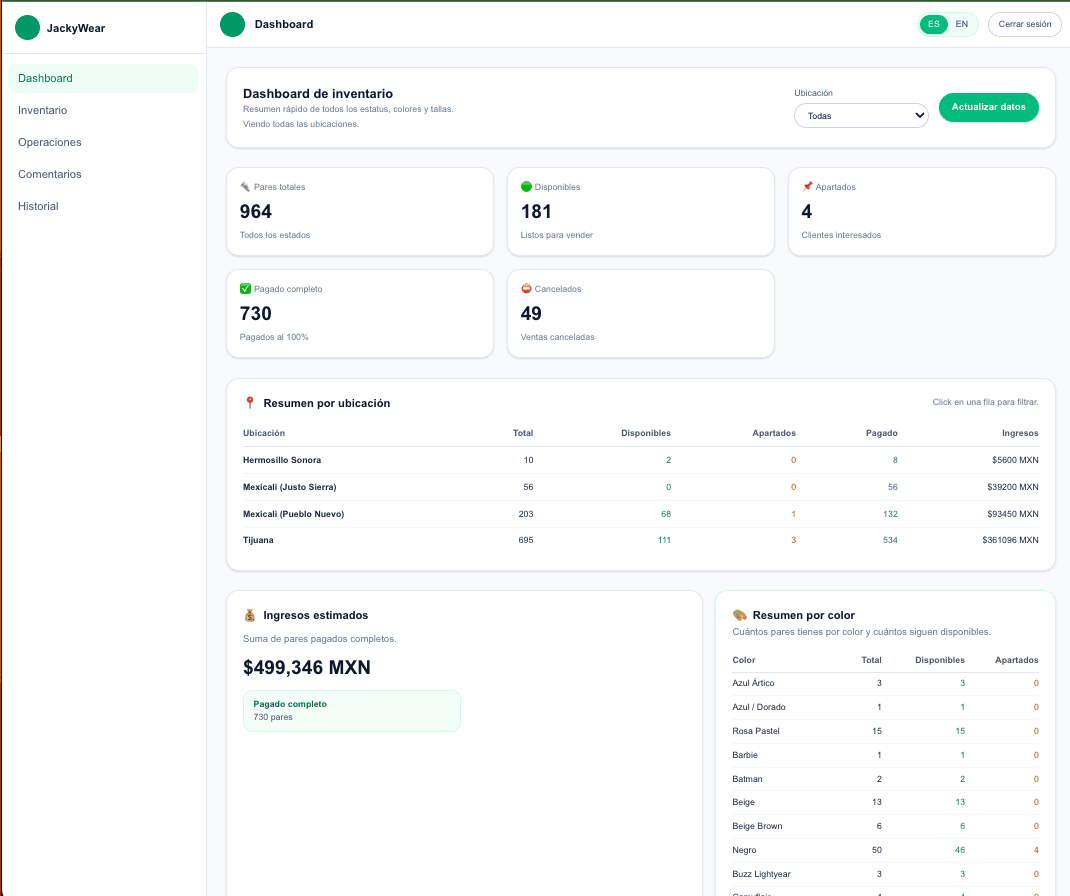Click the JackyWear logo circle in the sidebar

tap(27, 27)
